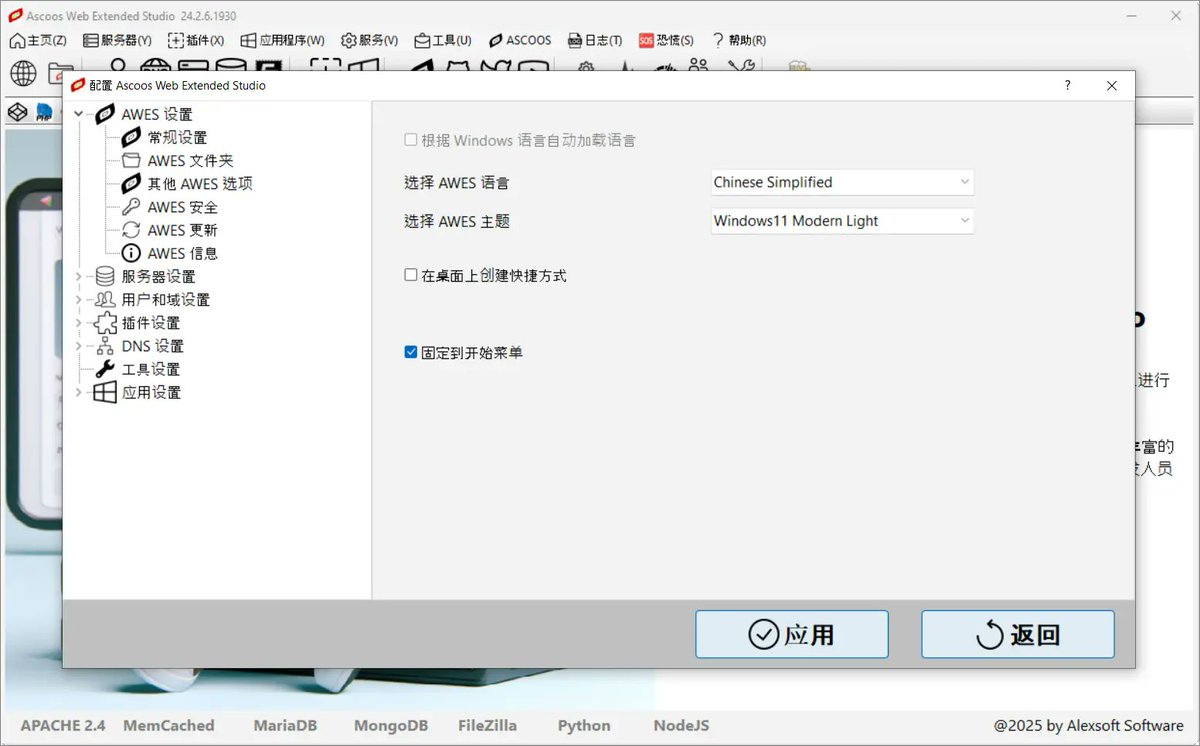Click the 应用 button

tap(791, 633)
